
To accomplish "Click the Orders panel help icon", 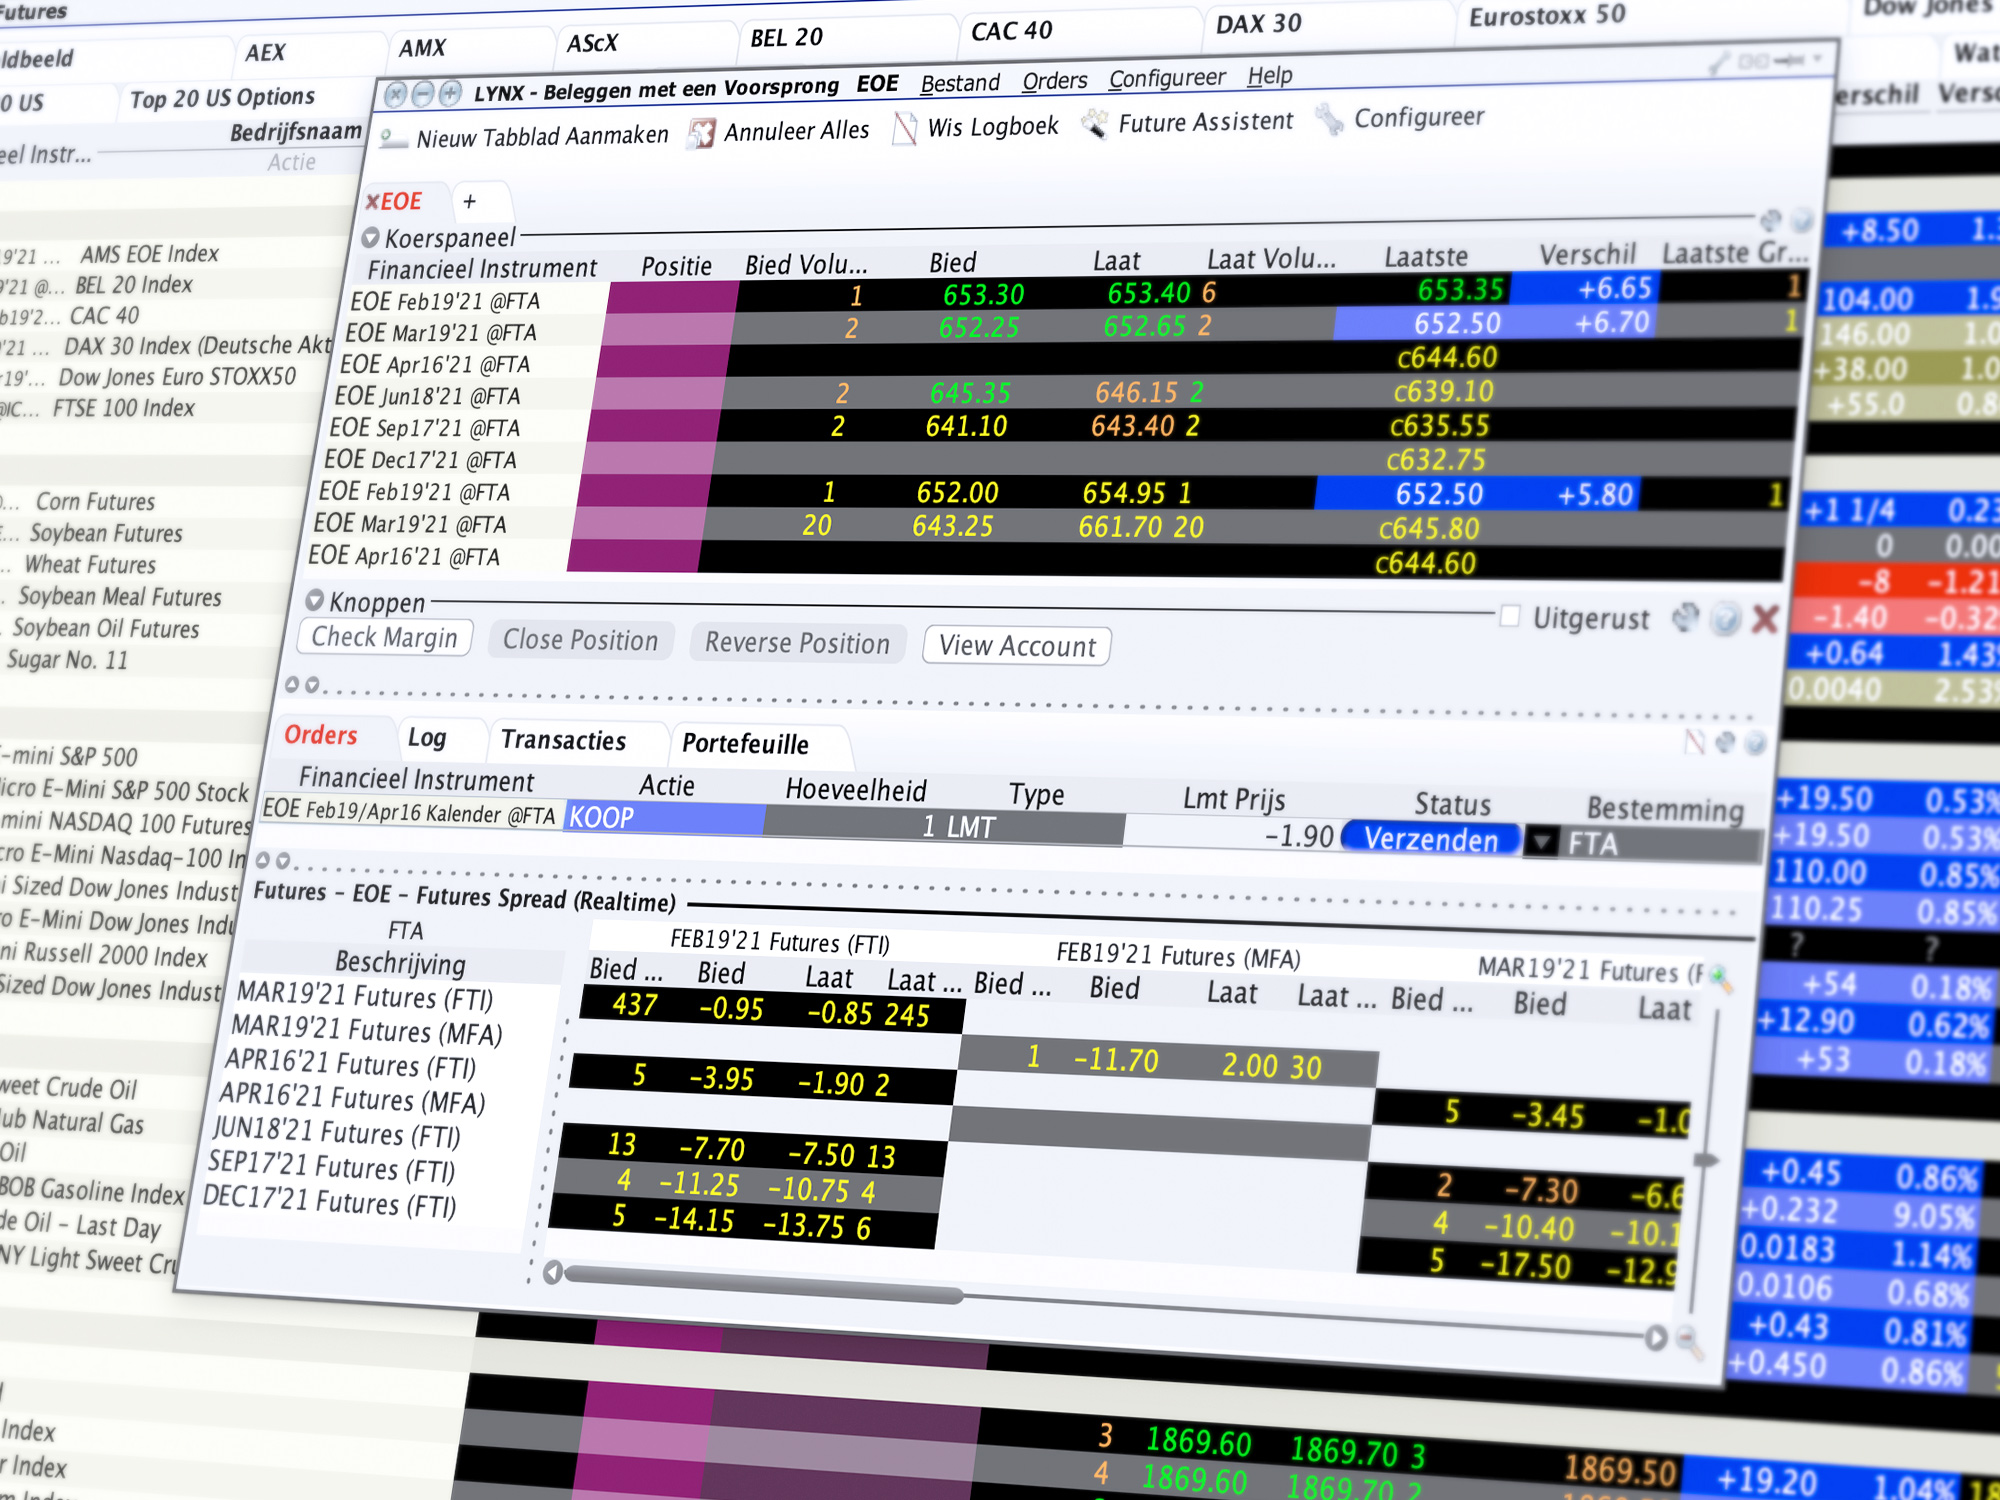I will (1755, 743).
